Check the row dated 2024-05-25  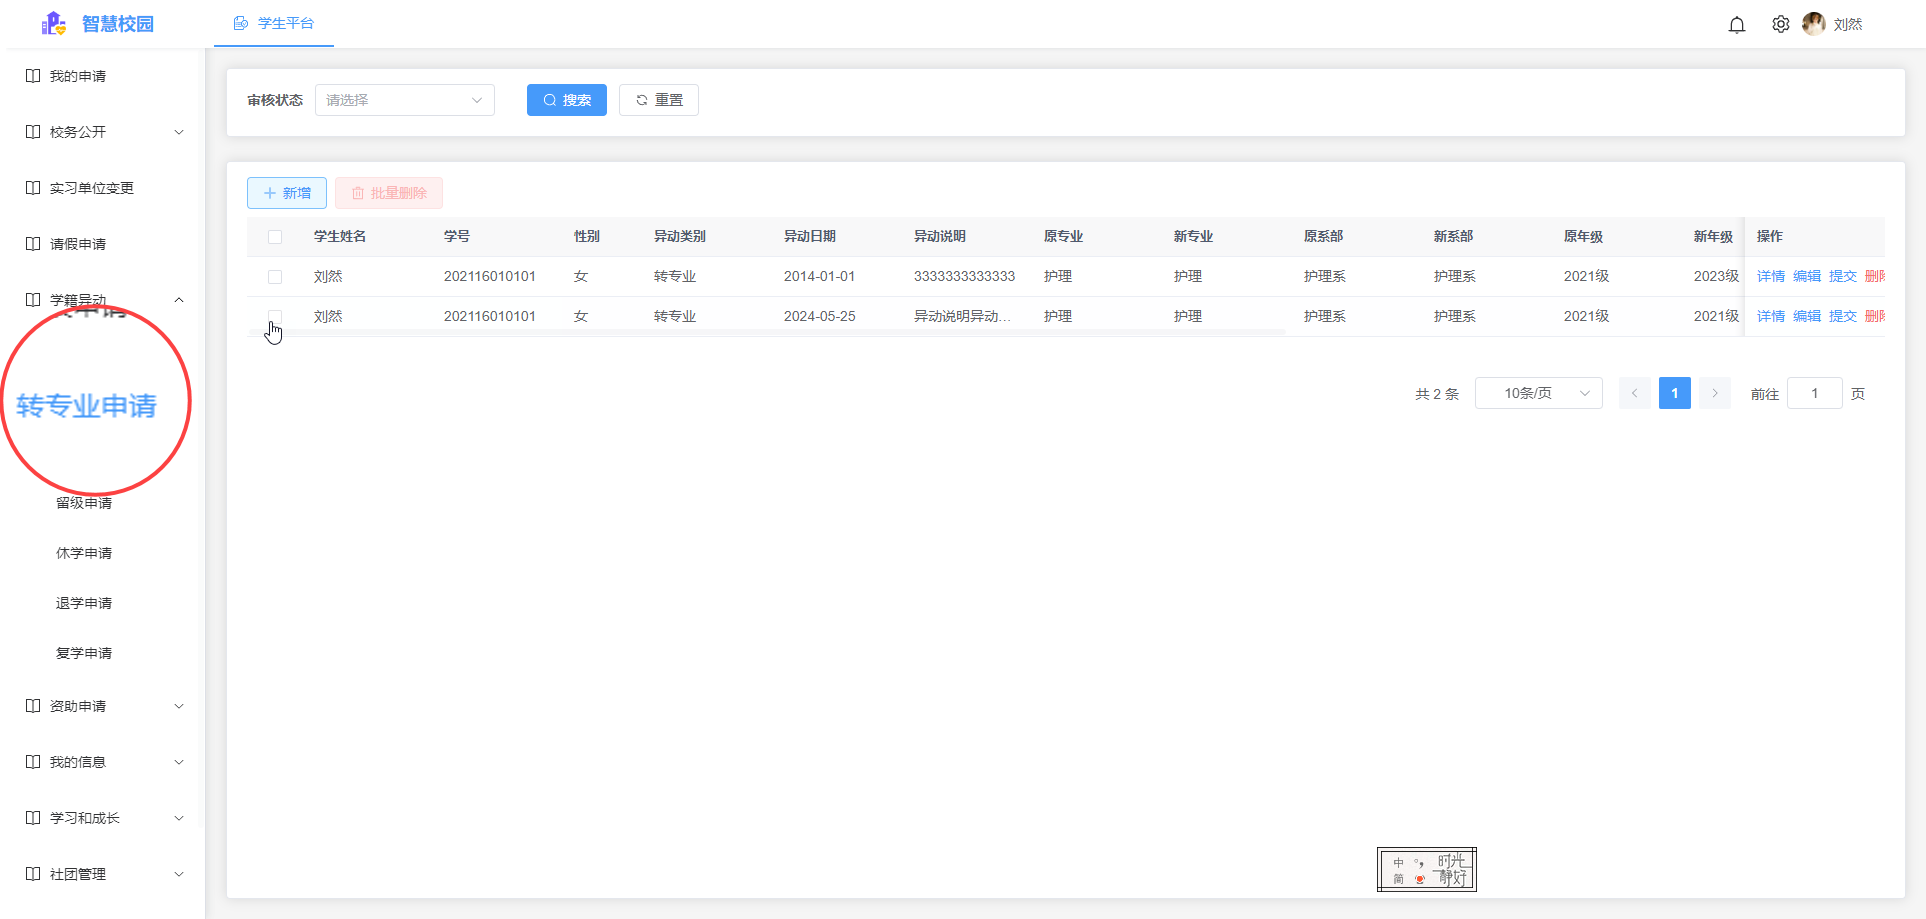(275, 317)
